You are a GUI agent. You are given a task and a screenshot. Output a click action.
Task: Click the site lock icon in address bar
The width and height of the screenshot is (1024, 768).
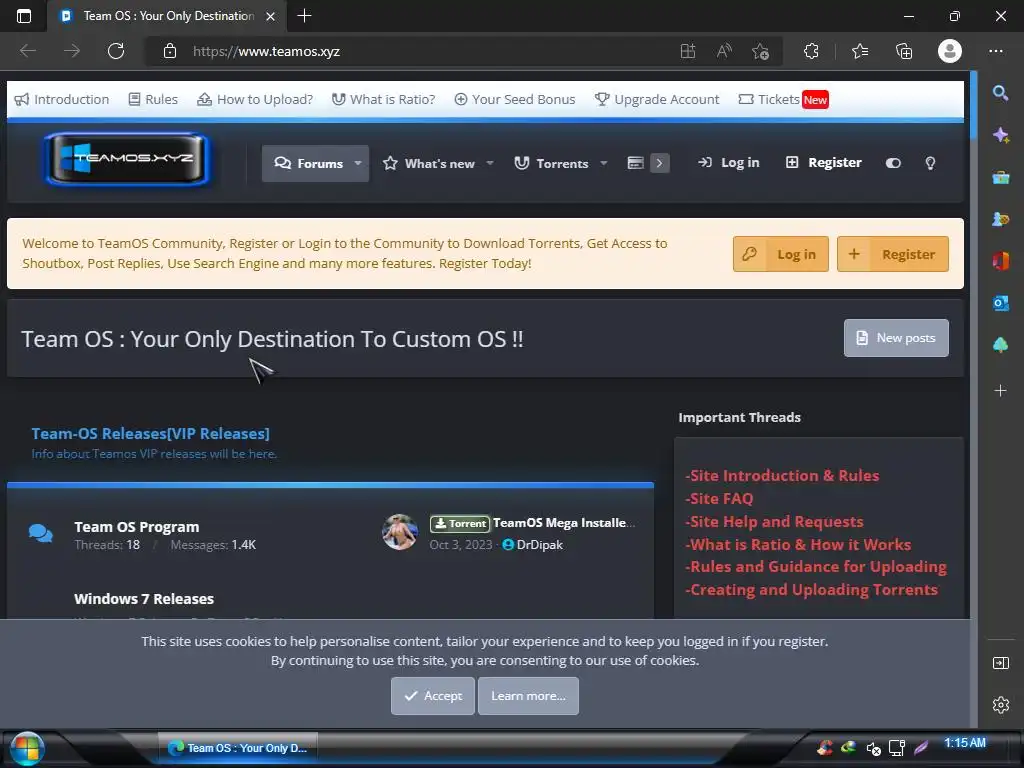coord(170,51)
